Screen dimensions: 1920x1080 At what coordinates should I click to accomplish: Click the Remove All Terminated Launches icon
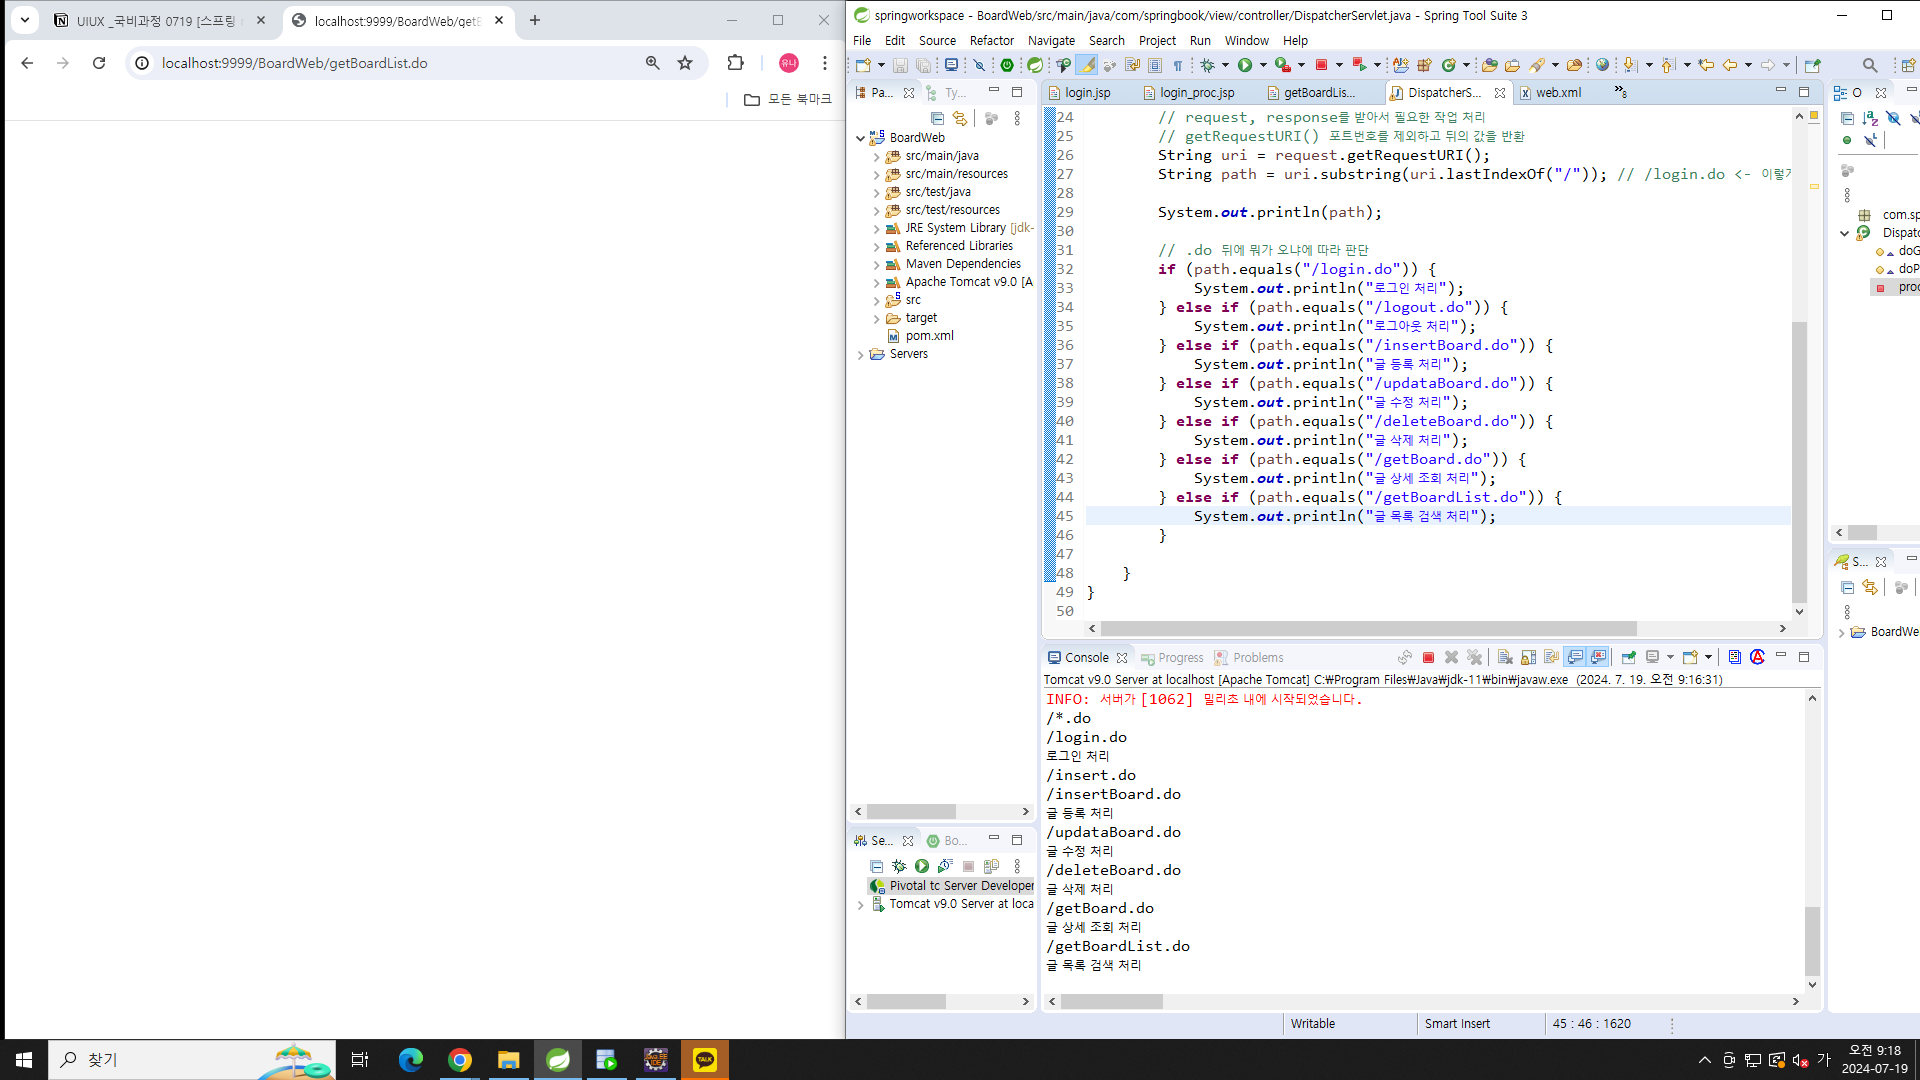(x=1474, y=657)
